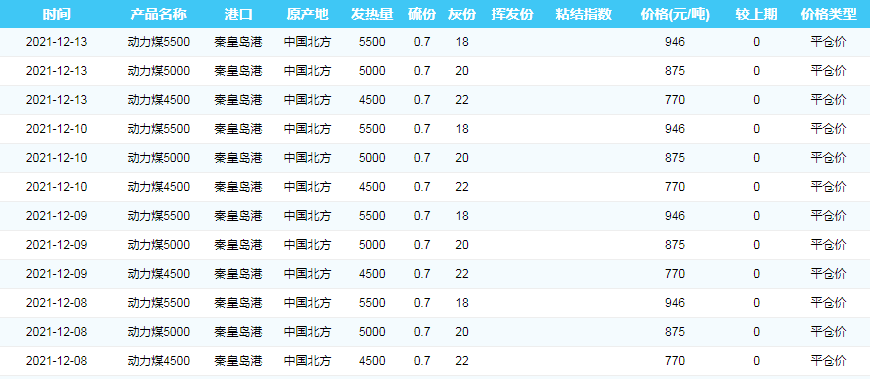This screenshot has height=379, width=871.
Task: Click price 875 in 2021-12-08 动力煤5000 row
Action: click(x=675, y=332)
